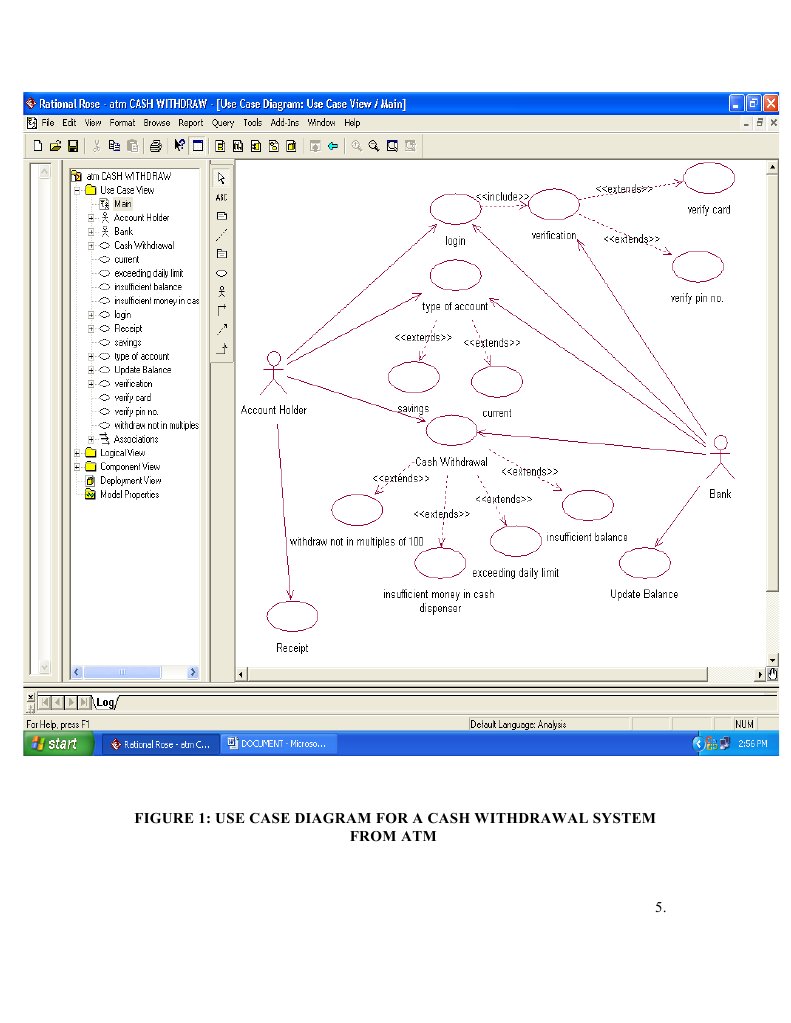Select Main diagram in browser tree
This screenshot has height=1023, width=791.
click(x=122, y=204)
